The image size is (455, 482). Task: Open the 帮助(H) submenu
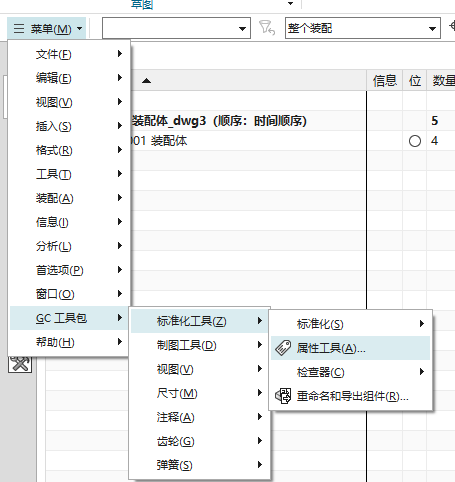click(x=69, y=342)
